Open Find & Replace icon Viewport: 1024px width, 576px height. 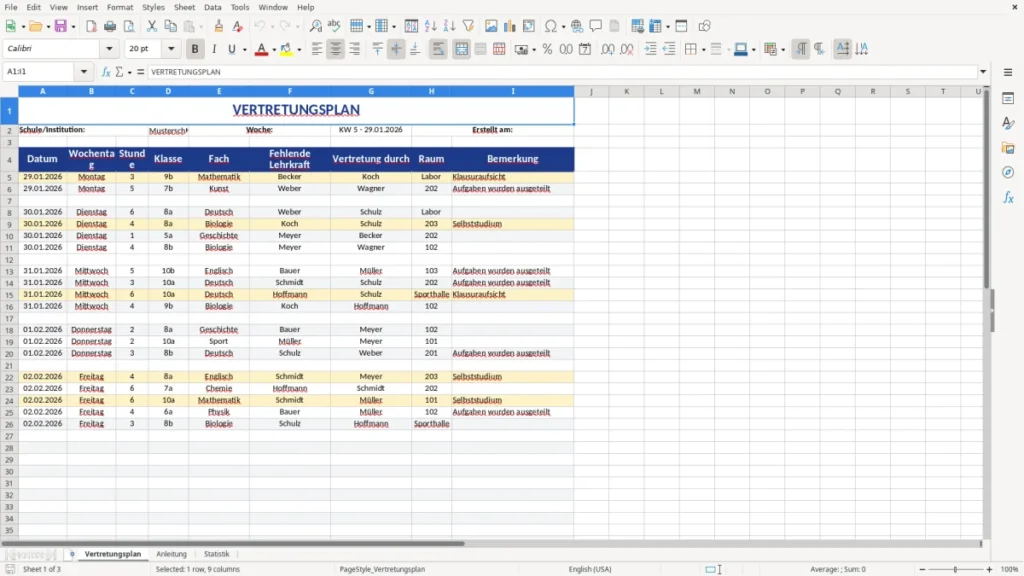click(x=315, y=26)
